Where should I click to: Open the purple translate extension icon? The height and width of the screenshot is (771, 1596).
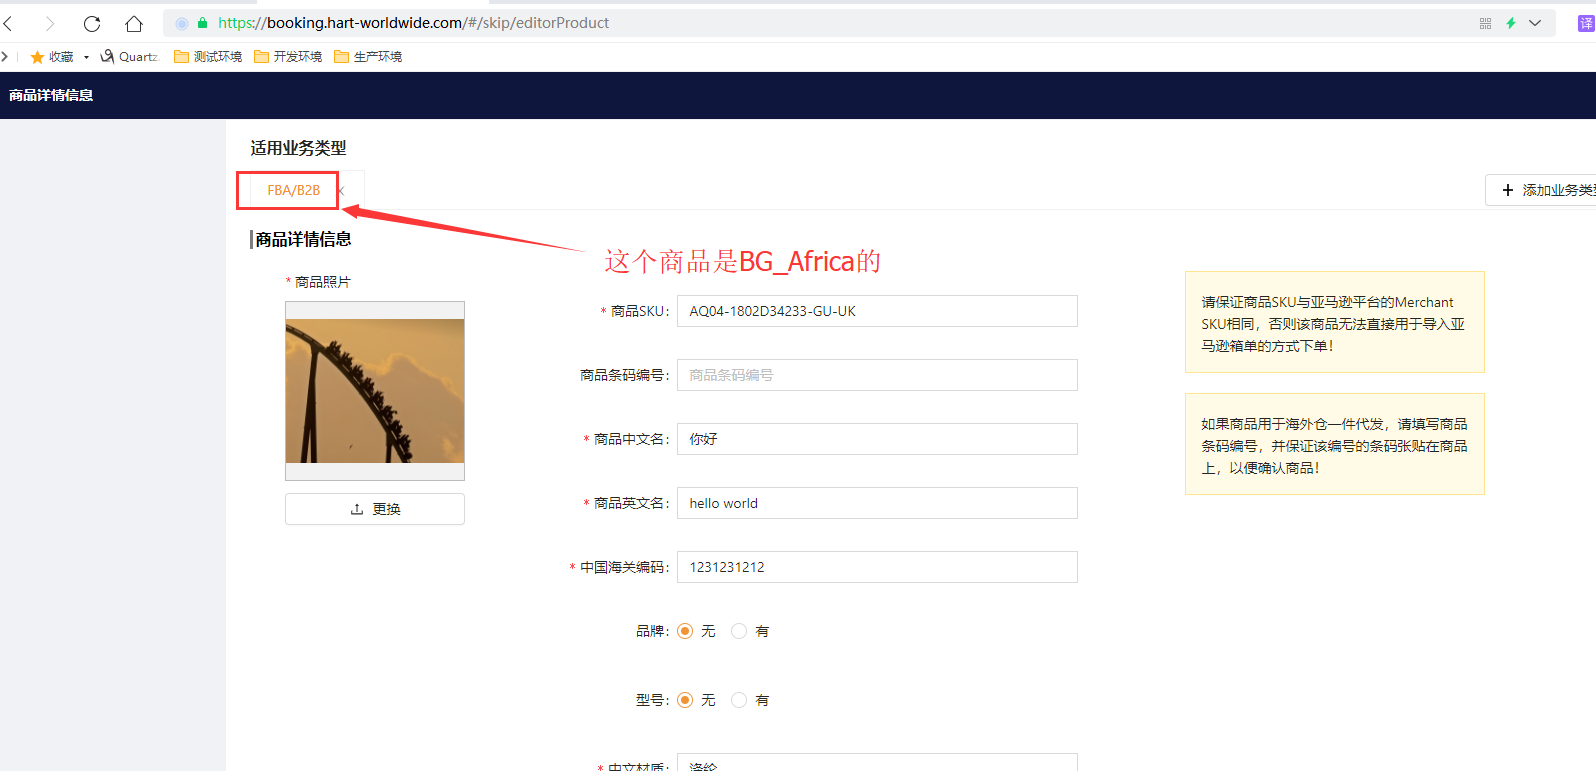pos(1585,23)
